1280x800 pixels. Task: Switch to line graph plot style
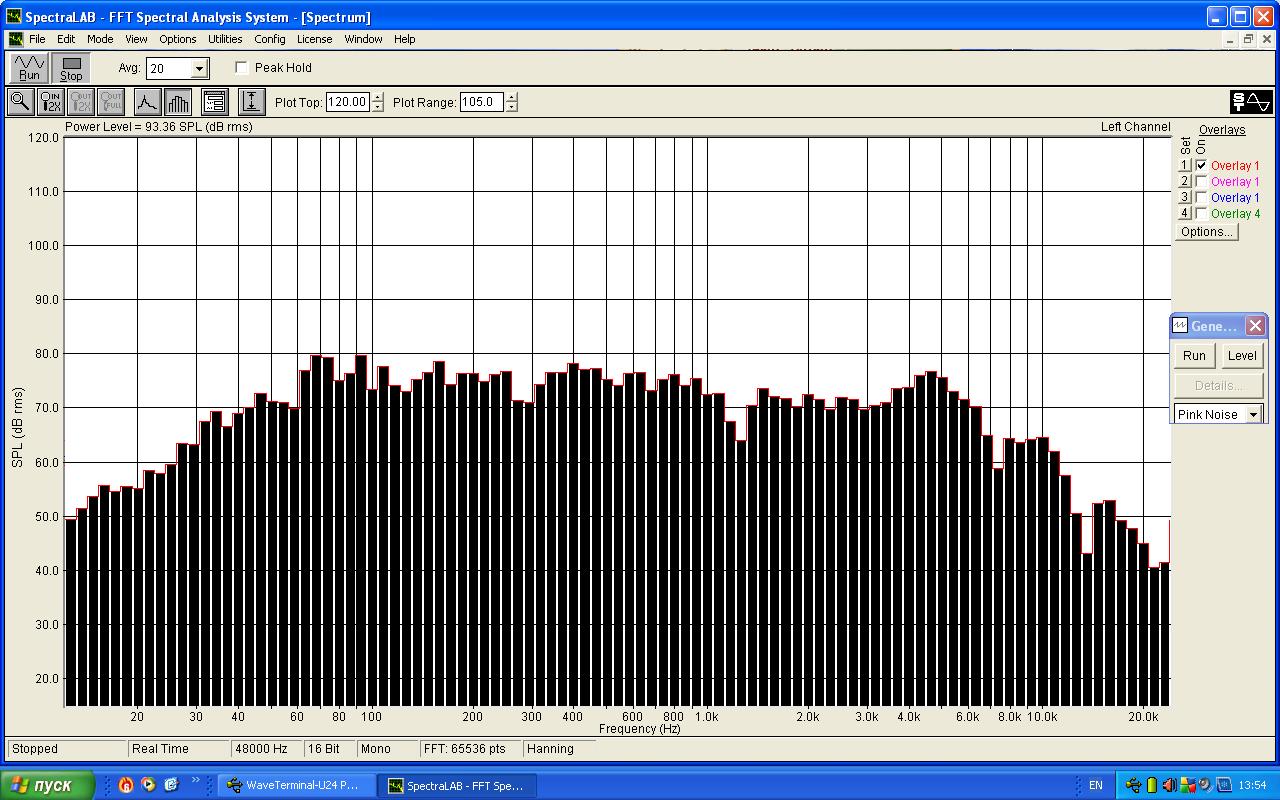[x=147, y=101]
